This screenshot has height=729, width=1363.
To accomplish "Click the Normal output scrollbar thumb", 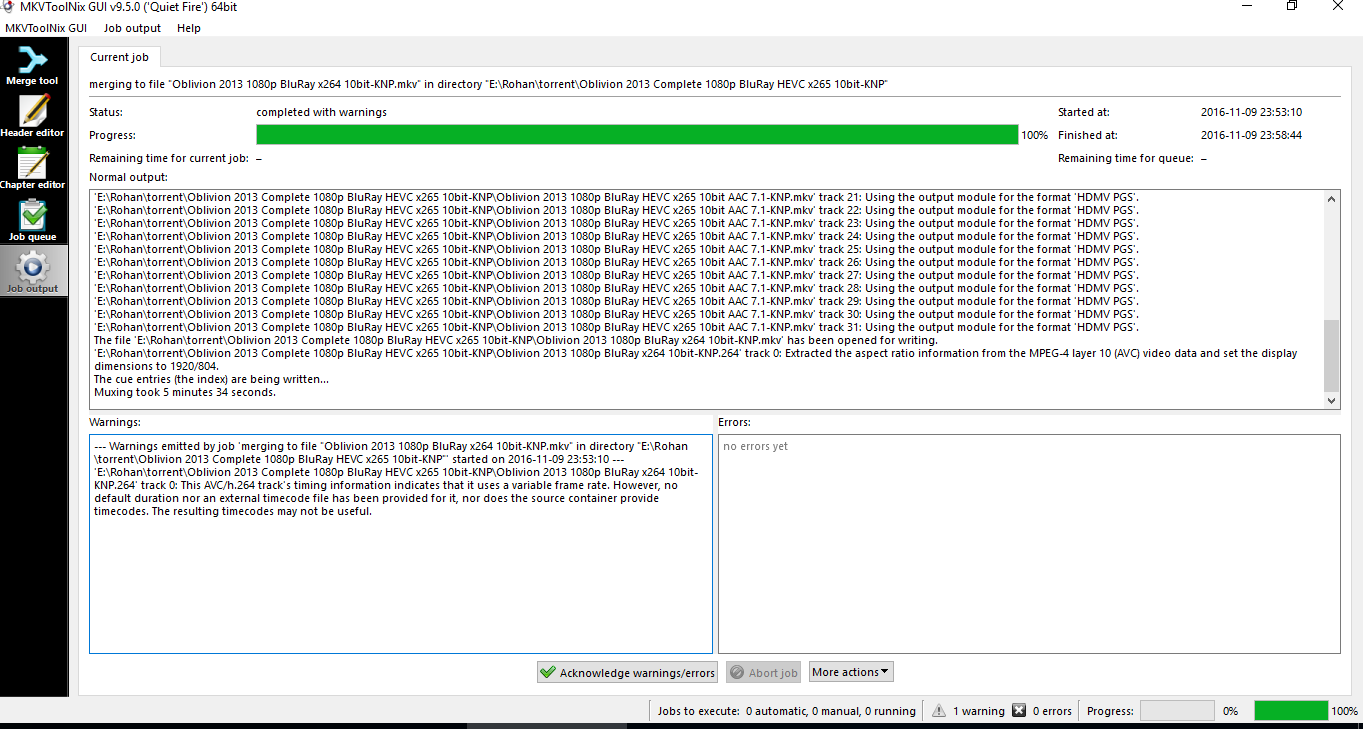I will coord(1331,356).
